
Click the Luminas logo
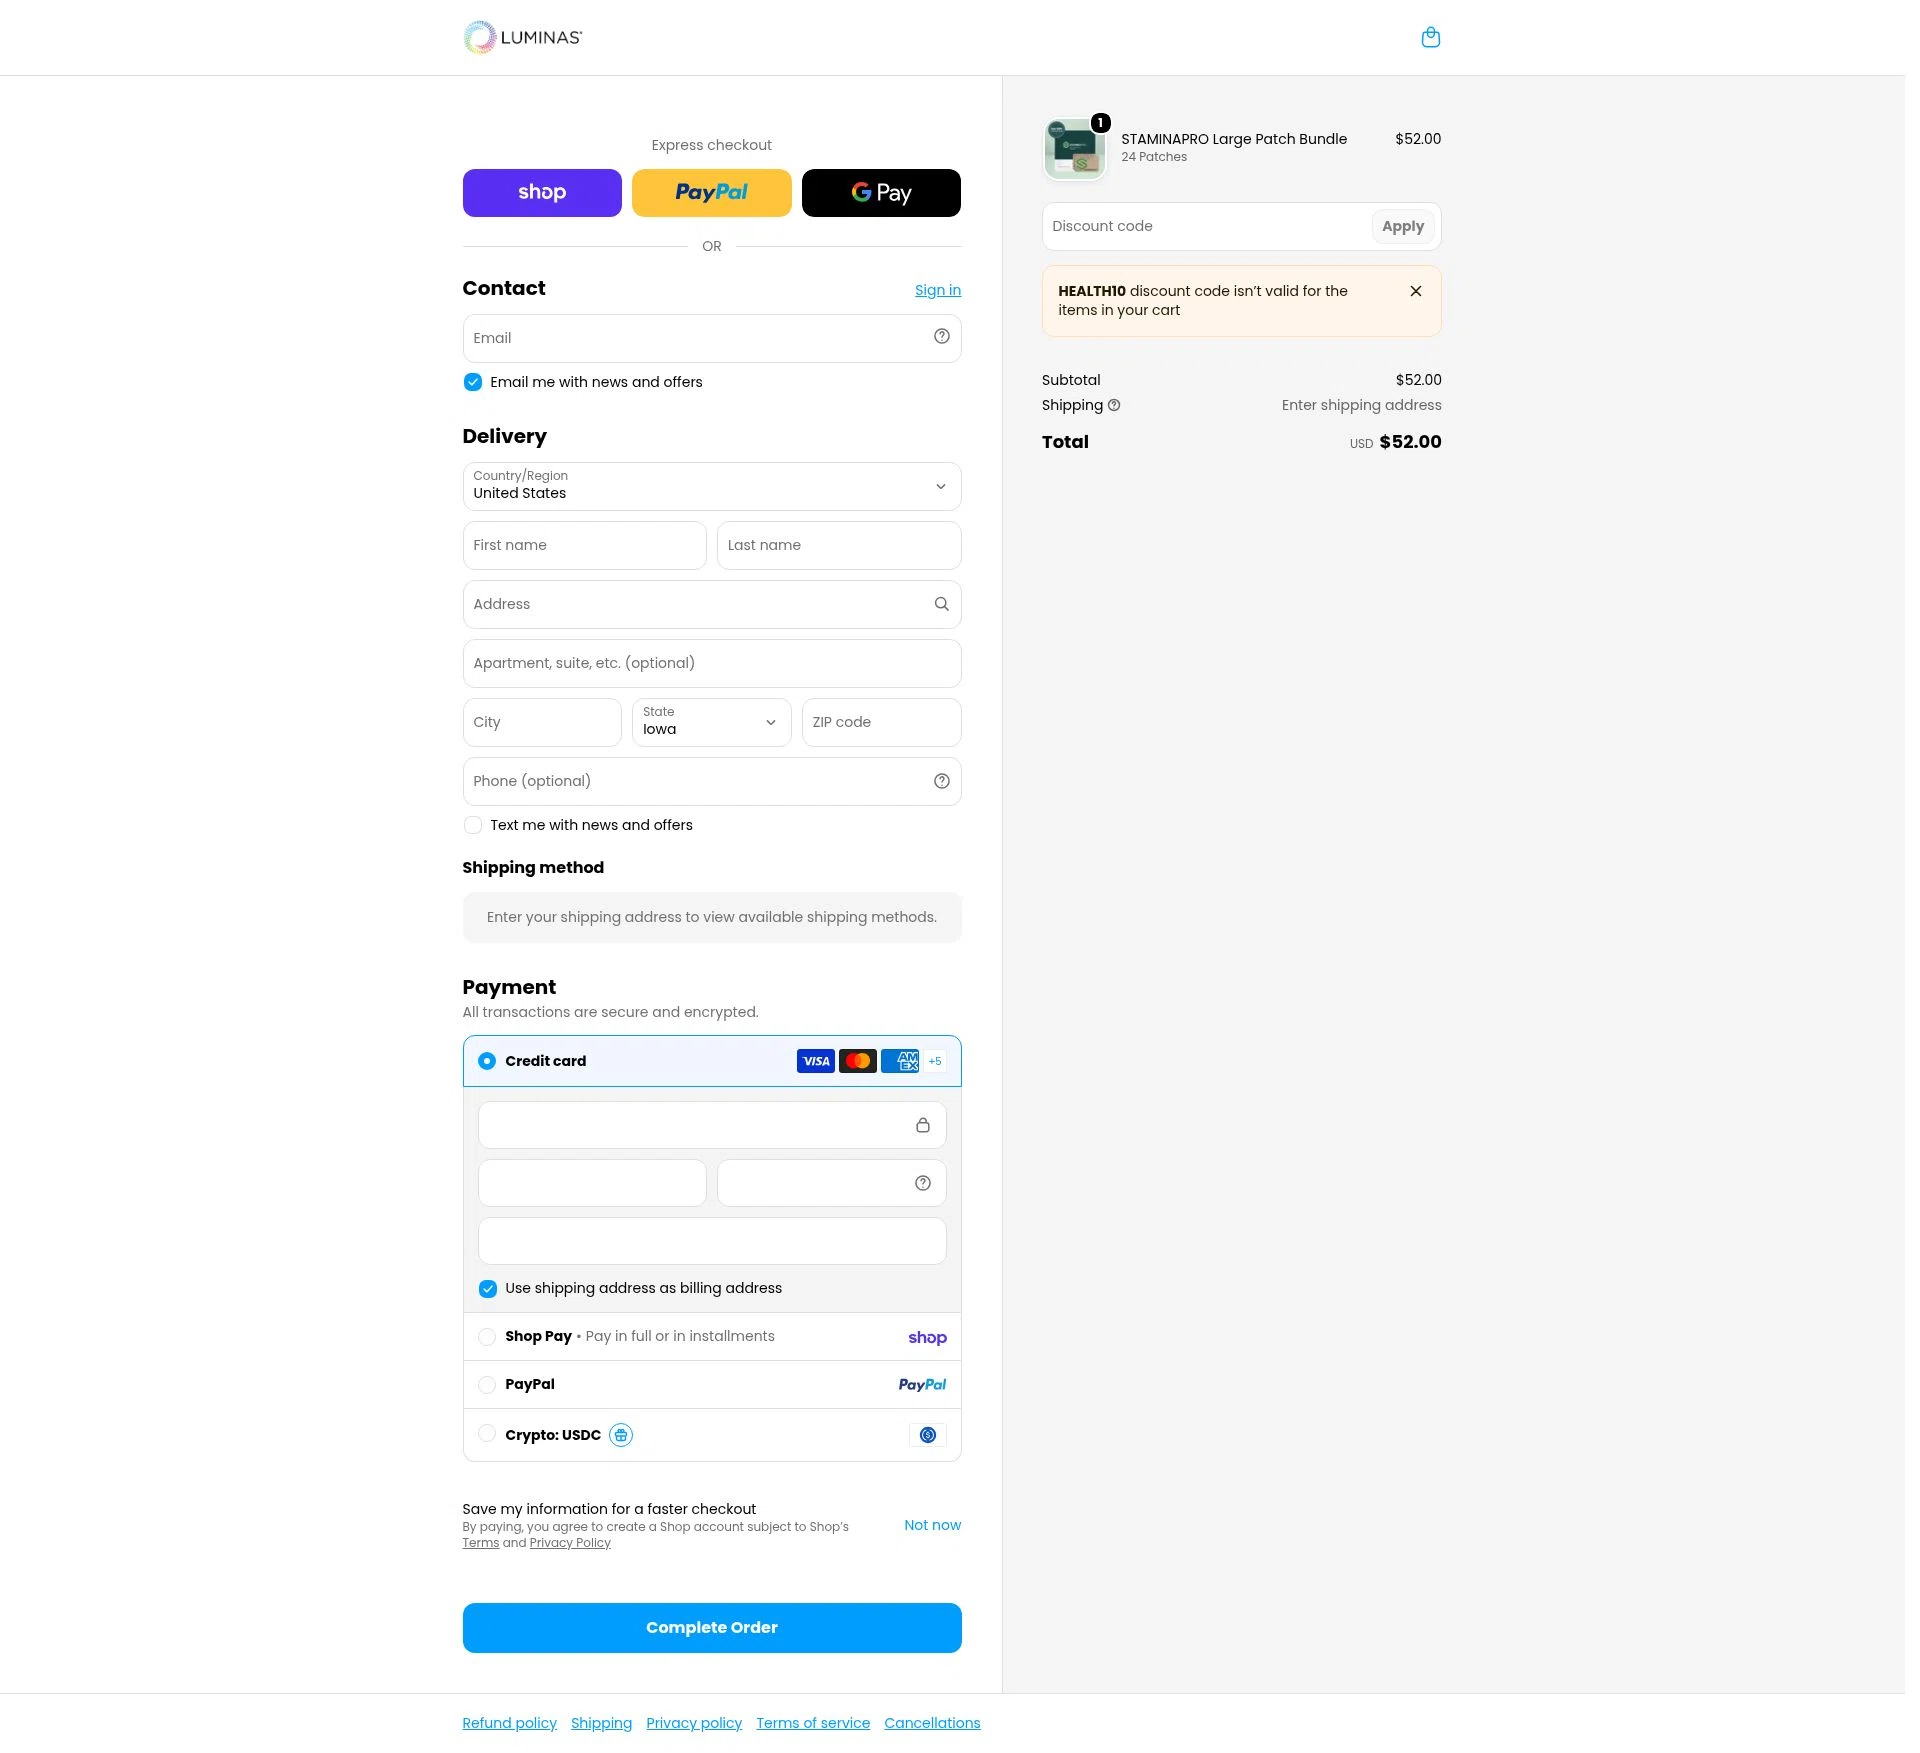[x=522, y=37]
